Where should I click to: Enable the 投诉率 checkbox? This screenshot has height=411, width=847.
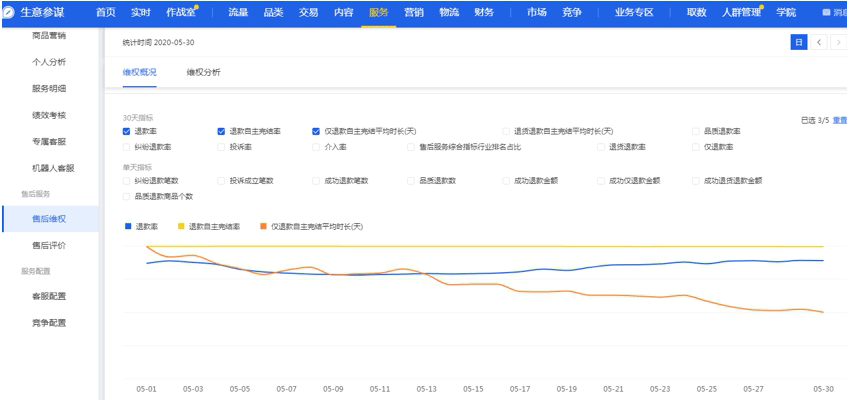(221, 146)
